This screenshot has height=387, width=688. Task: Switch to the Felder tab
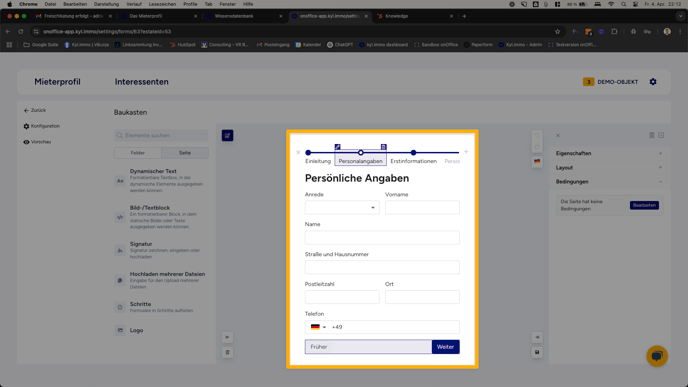(x=138, y=153)
